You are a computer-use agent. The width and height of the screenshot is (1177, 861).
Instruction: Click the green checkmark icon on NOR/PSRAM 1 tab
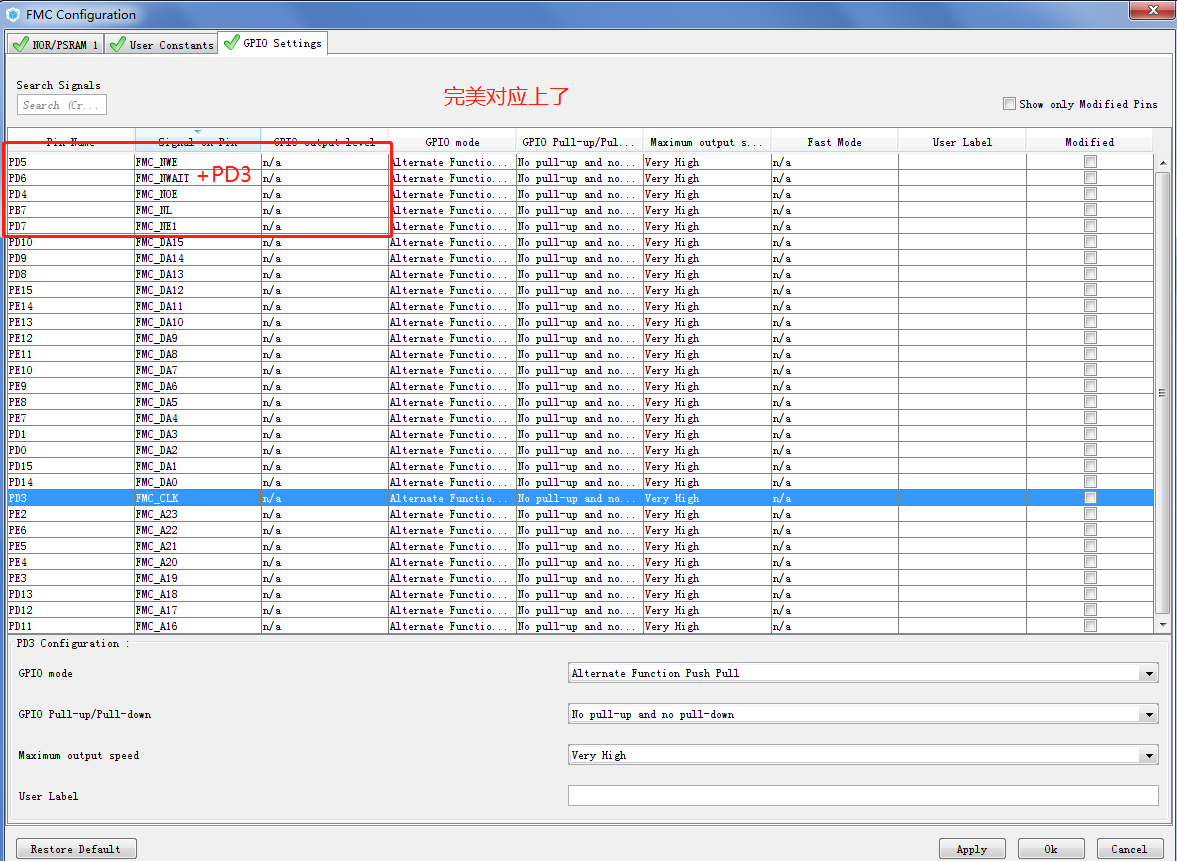pos(20,43)
